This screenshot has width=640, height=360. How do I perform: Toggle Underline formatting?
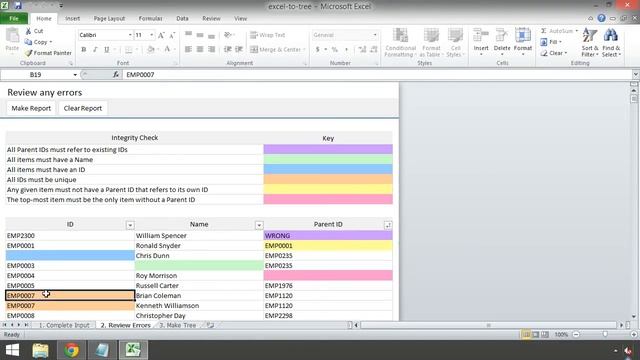(x=107, y=49)
